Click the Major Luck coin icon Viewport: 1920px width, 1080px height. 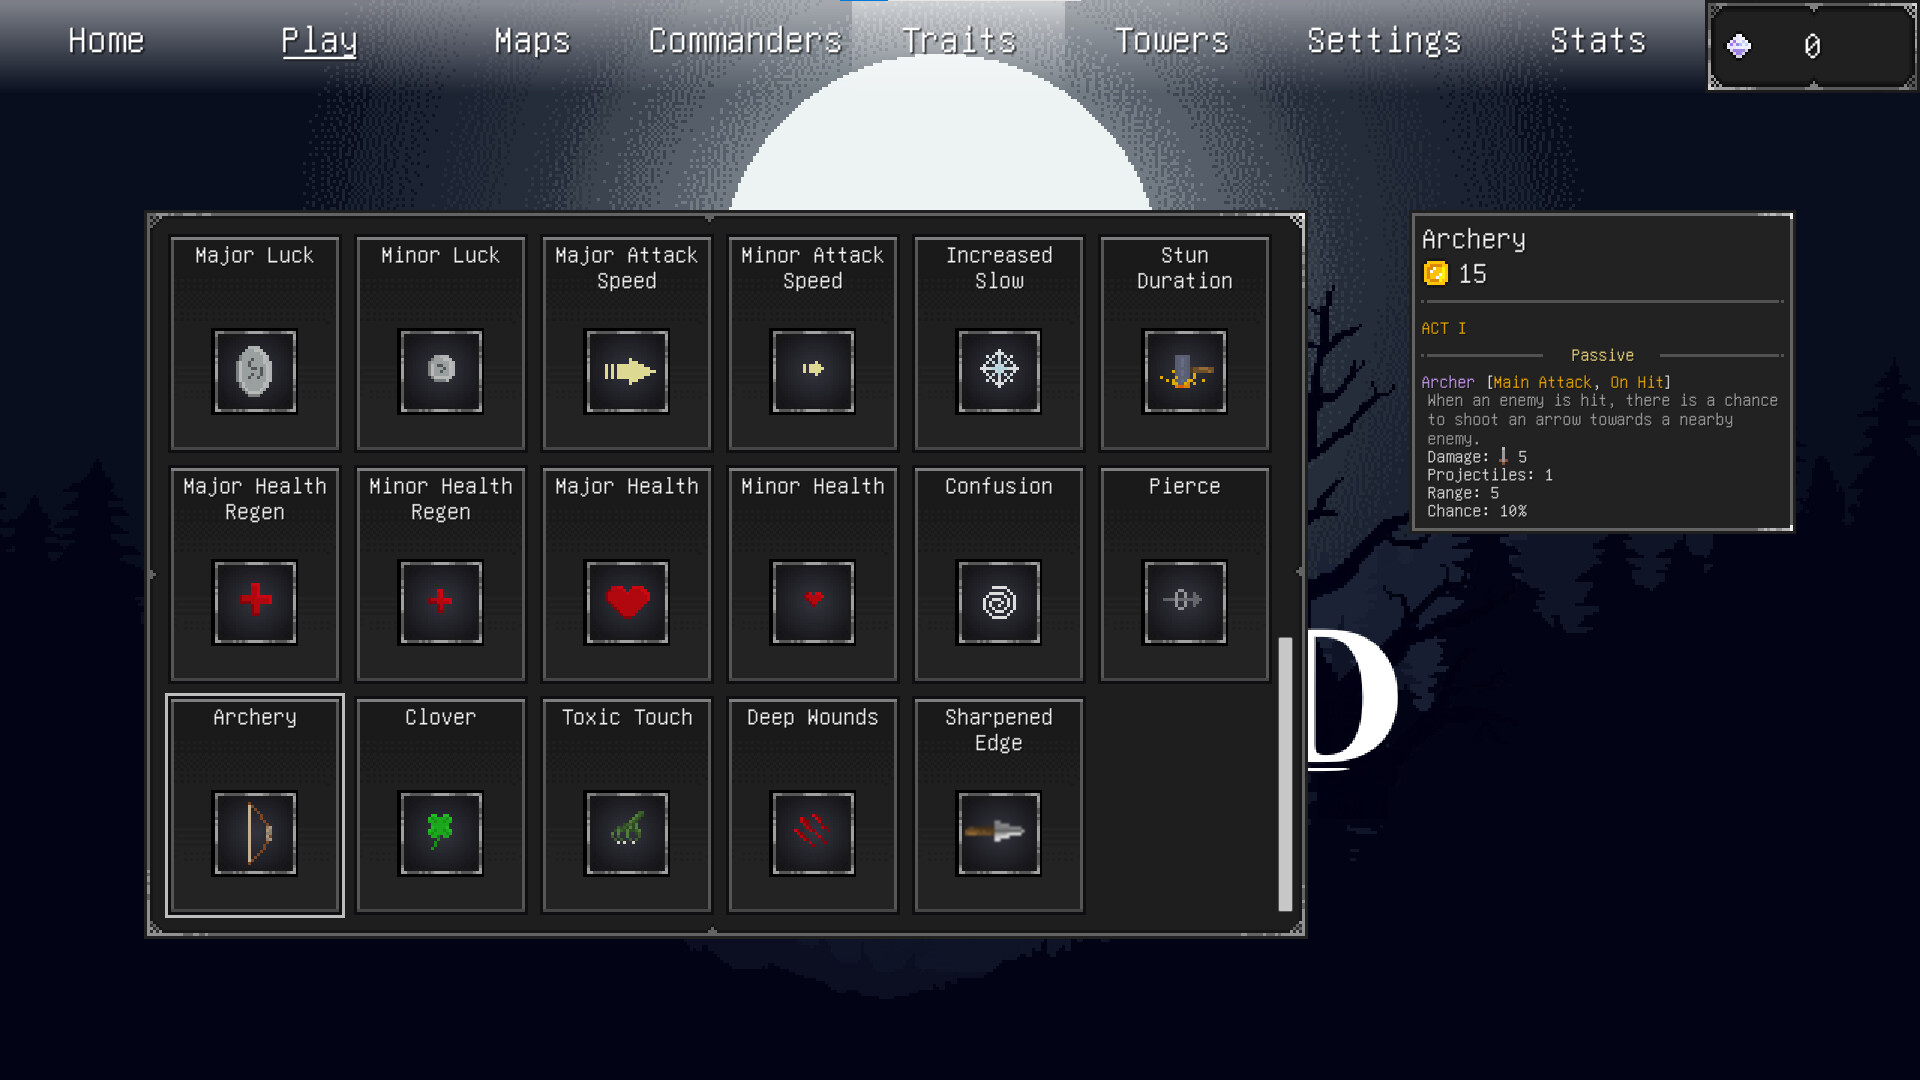[x=255, y=373]
